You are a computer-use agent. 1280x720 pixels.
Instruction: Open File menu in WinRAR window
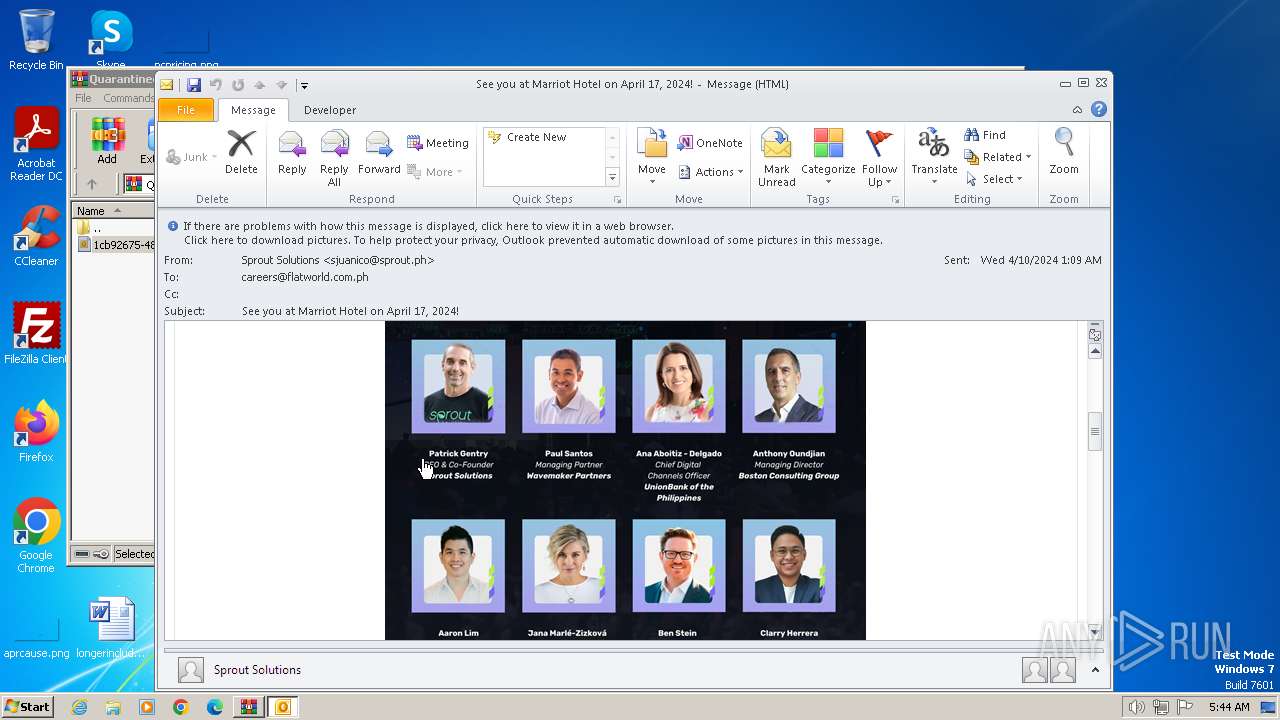pyautogui.click(x=83, y=98)
